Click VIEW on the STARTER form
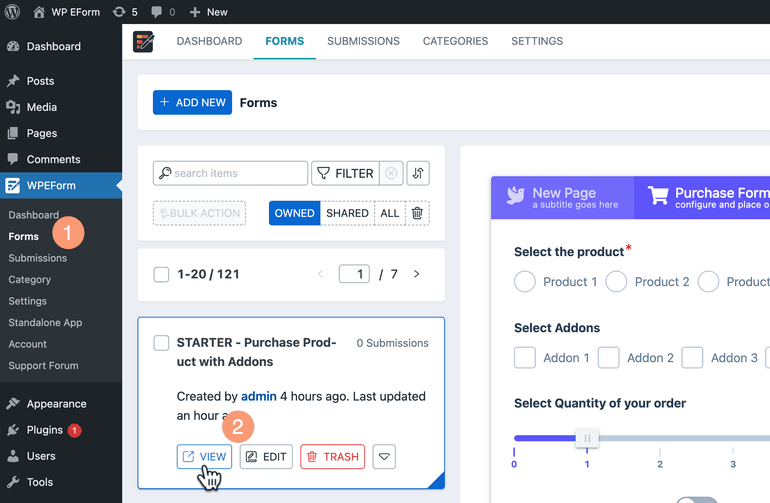Image resolution: width=770 pixels, height=503 pixels. [204, 457]
